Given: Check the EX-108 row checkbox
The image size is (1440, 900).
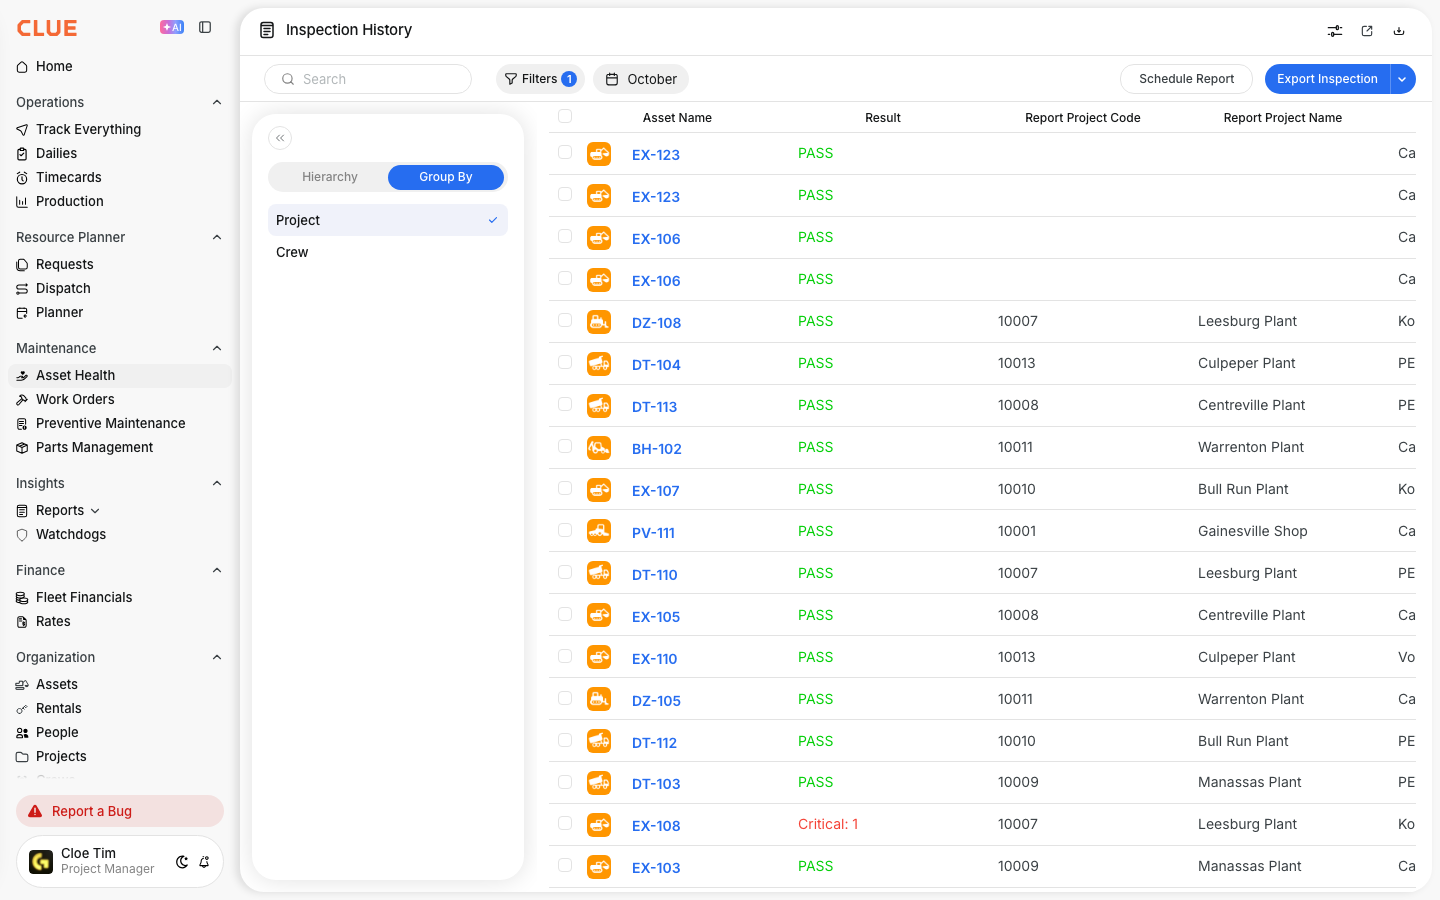Looking at the screenshot, I should tap(565, 824).
